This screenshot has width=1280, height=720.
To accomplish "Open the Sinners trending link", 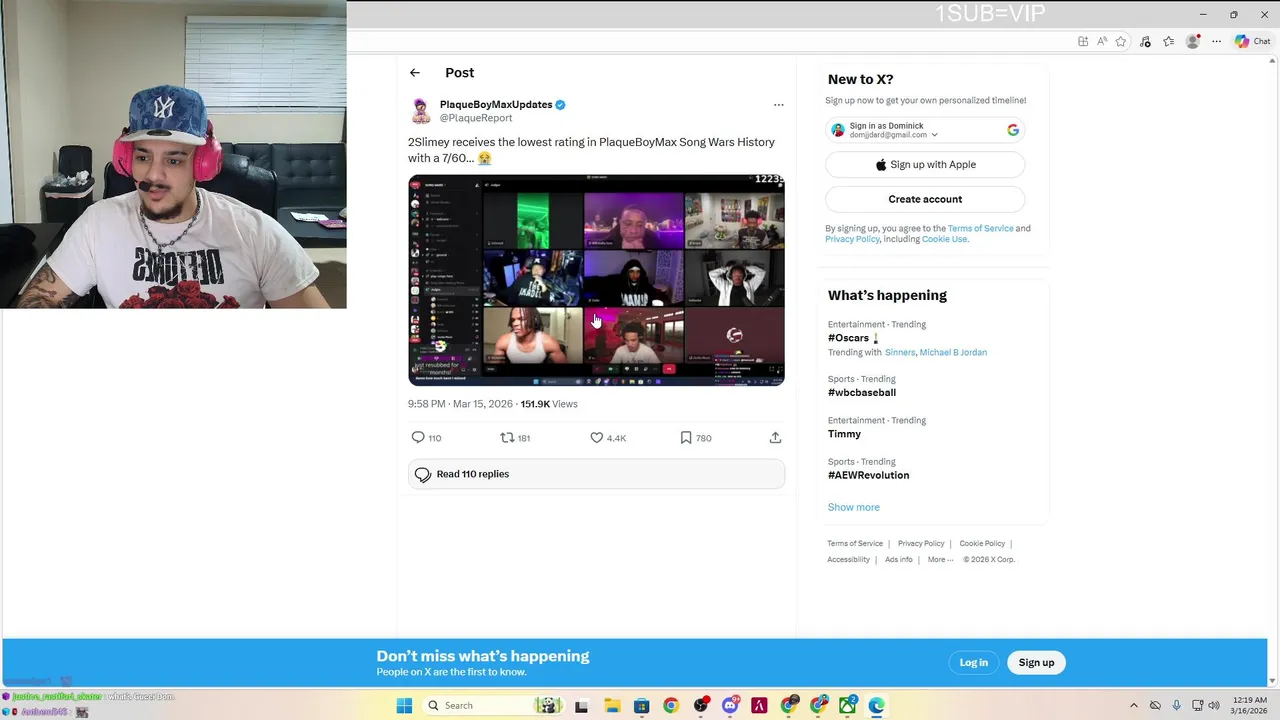I will (x=900, y=352).
